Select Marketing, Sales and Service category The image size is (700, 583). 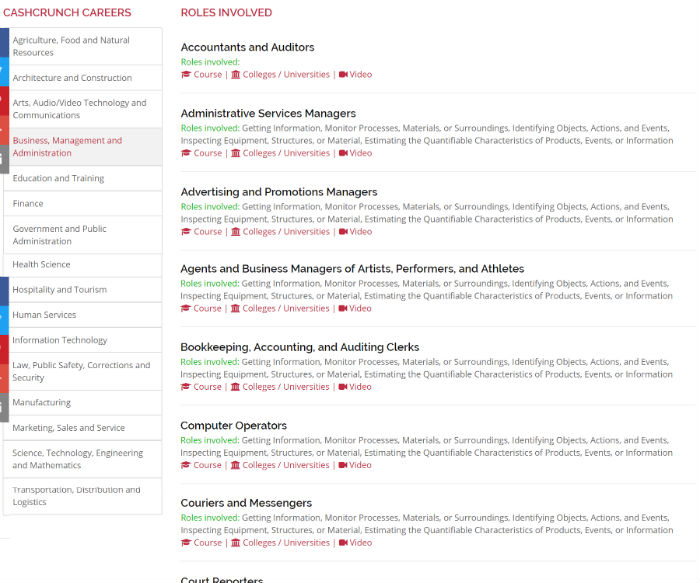(x=83, y=428)
